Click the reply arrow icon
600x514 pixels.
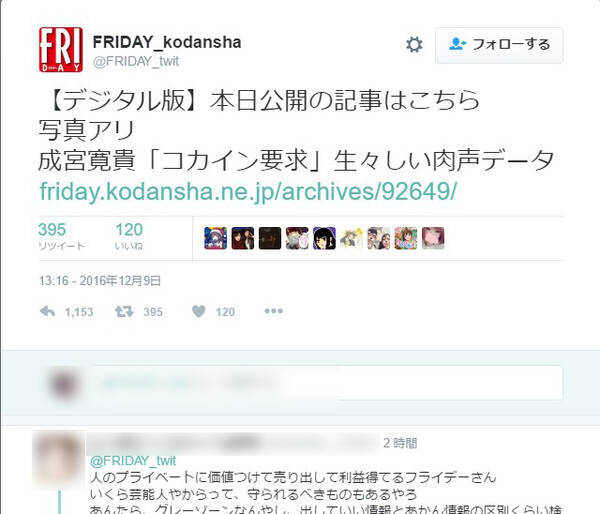click(x=47, y=311)
